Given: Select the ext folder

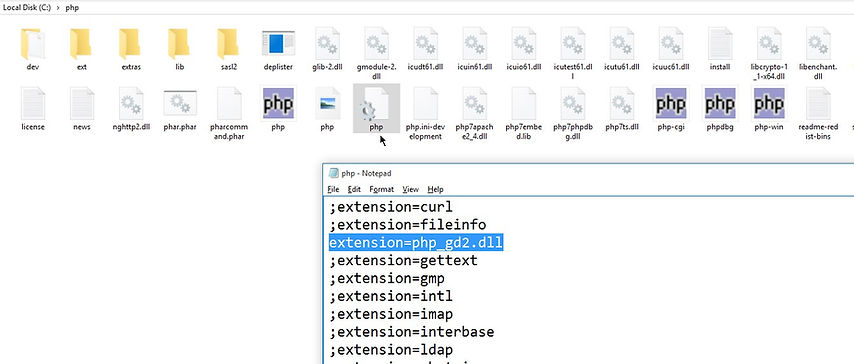Looking at the screenshot, I should pos(82,50).
